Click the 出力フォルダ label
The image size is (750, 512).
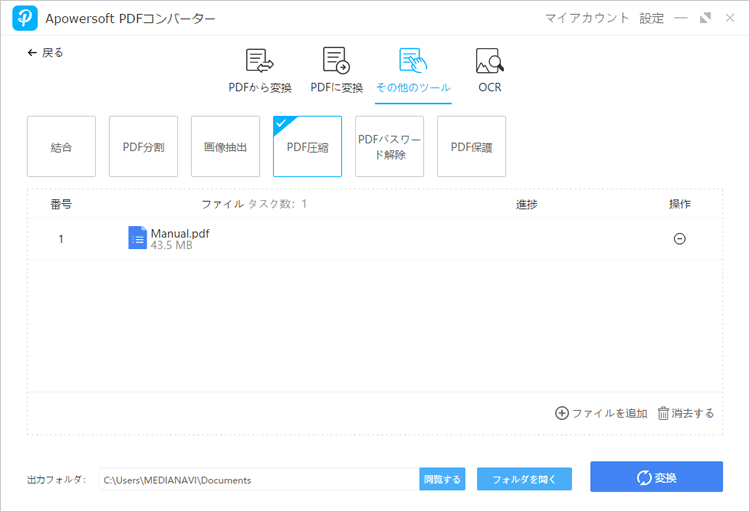[56, 479]
